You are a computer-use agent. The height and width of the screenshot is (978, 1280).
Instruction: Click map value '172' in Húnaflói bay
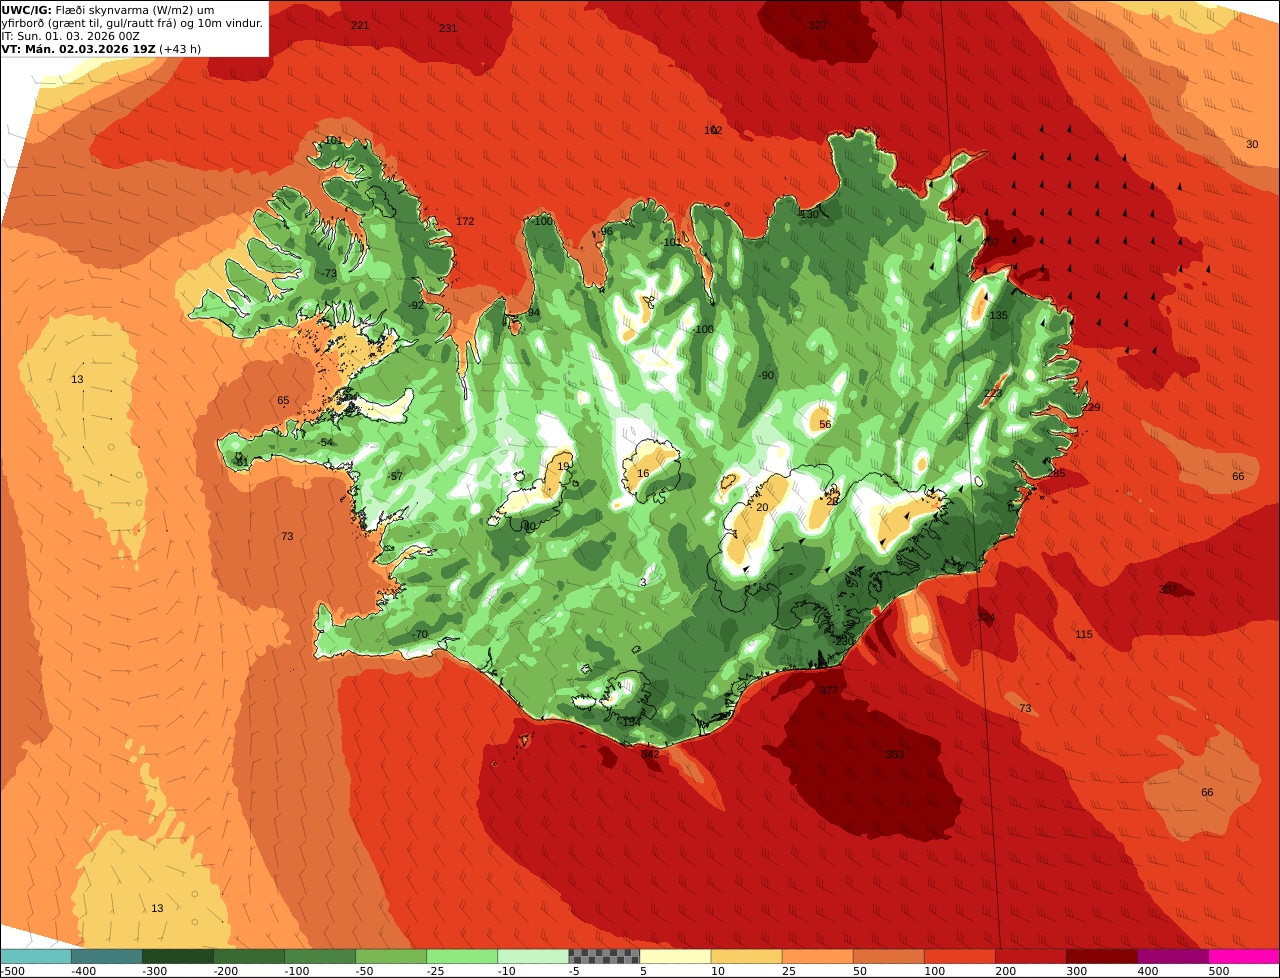point(465,221)
